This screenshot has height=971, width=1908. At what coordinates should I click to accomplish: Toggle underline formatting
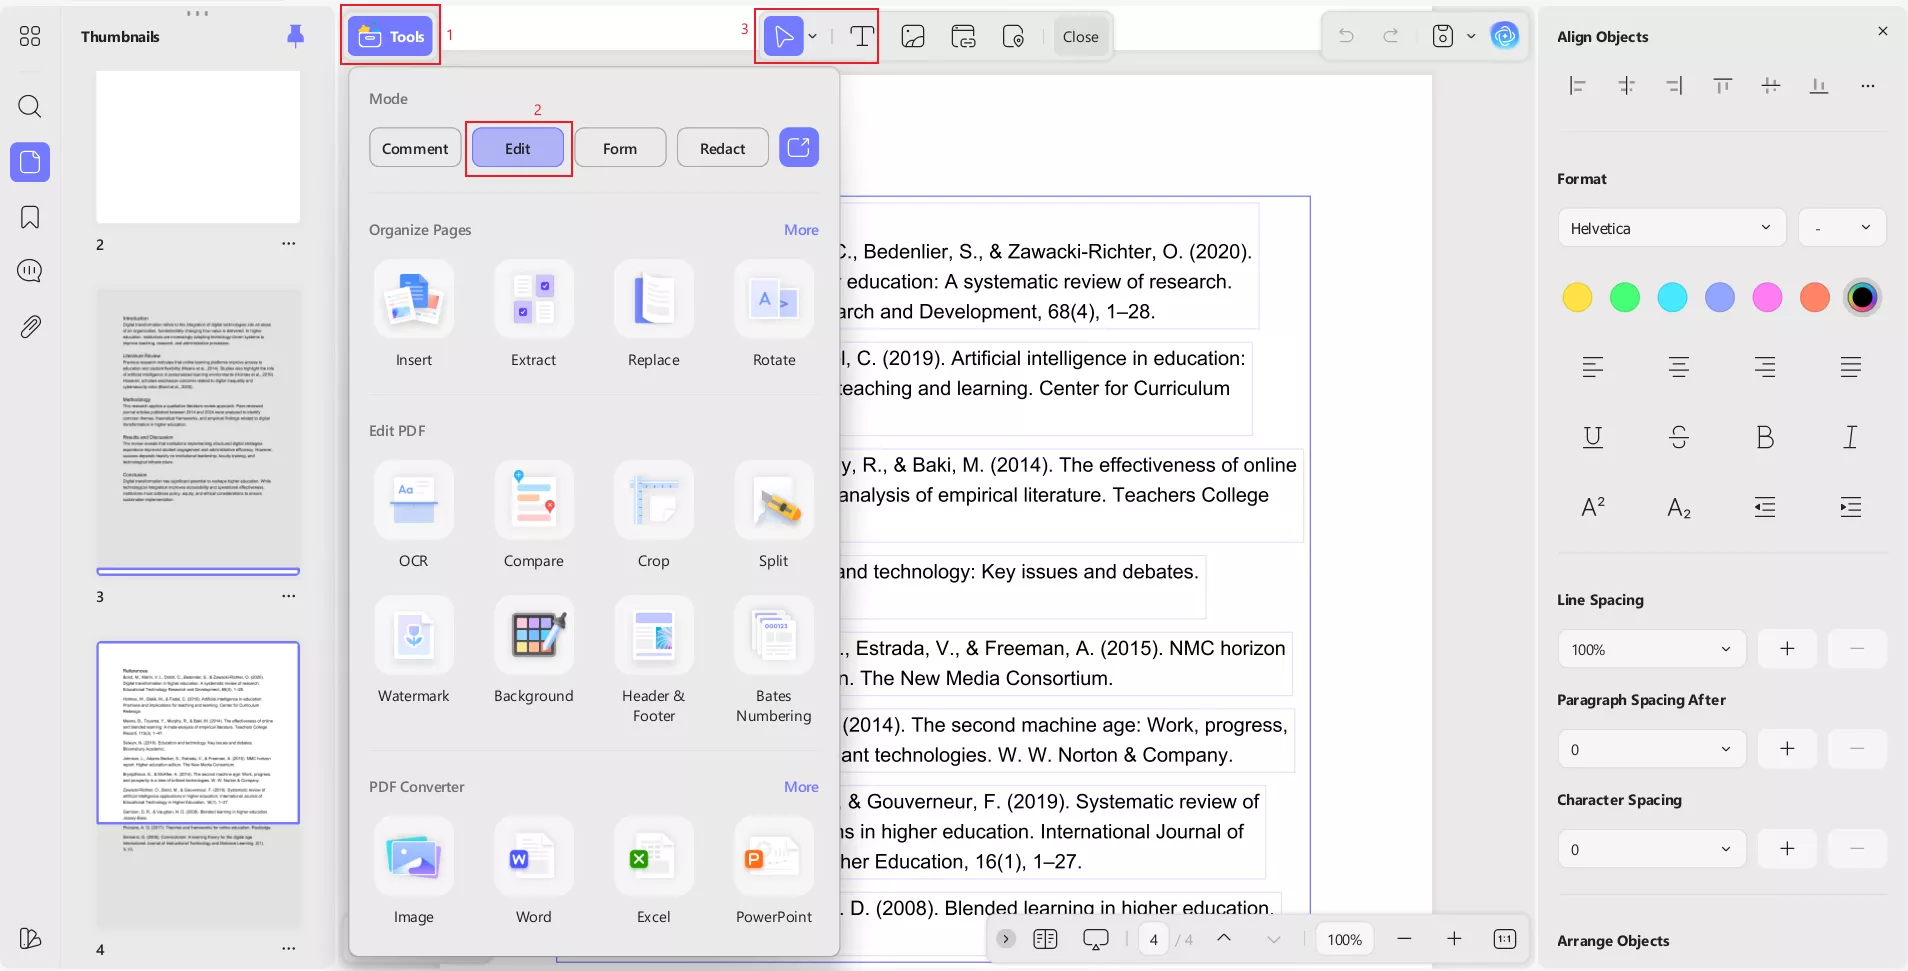click(x=1593, y=437)
